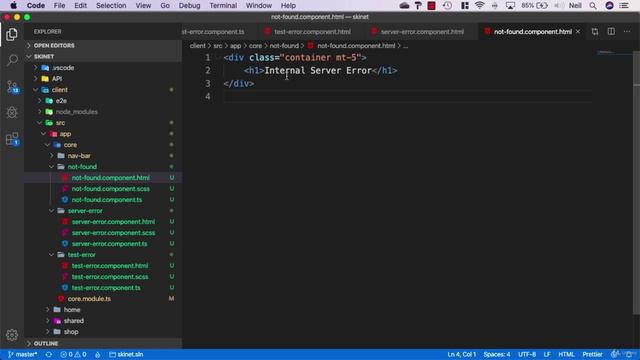Screen dimensions: 640x360
Task: Expand the e2e folder
Action: tap(103, 101)
